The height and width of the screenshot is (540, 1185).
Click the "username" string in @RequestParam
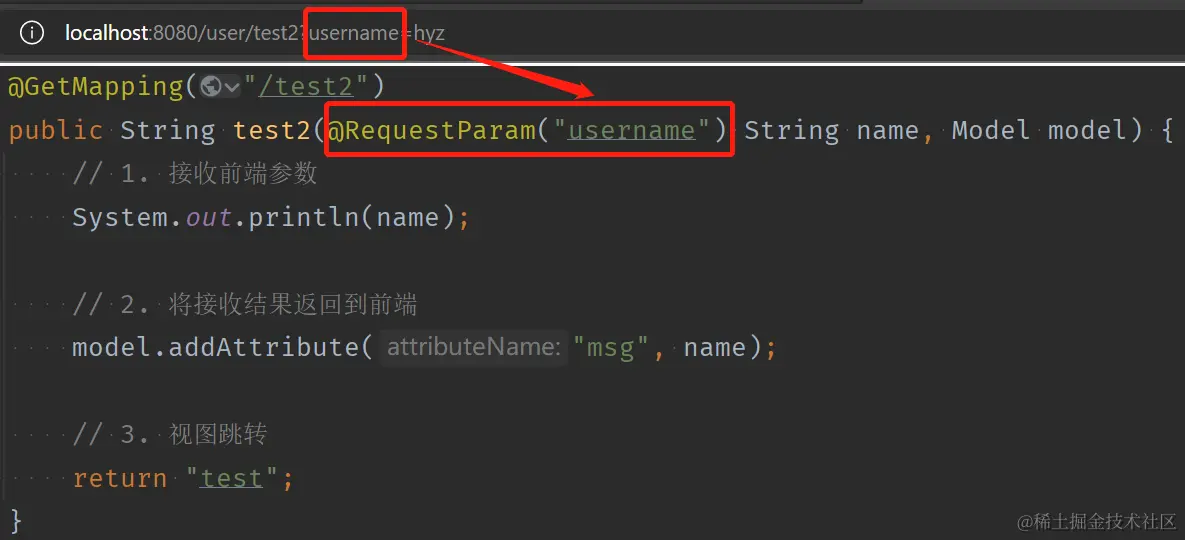click(x=631, y=130)
